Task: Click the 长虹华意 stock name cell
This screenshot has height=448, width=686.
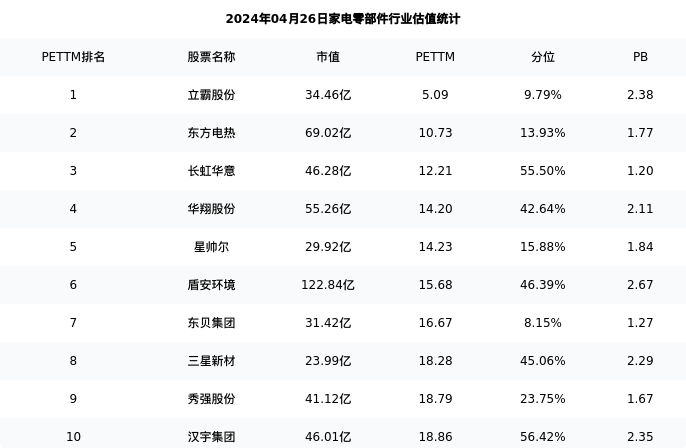Action: point(211,171)
